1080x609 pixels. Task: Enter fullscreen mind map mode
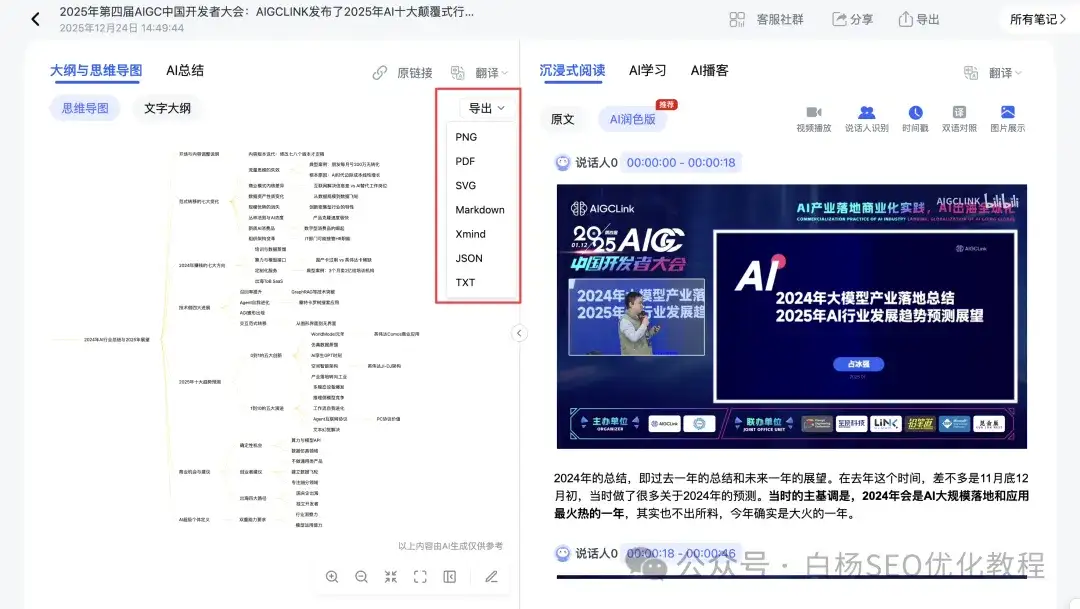pos(420,577)
